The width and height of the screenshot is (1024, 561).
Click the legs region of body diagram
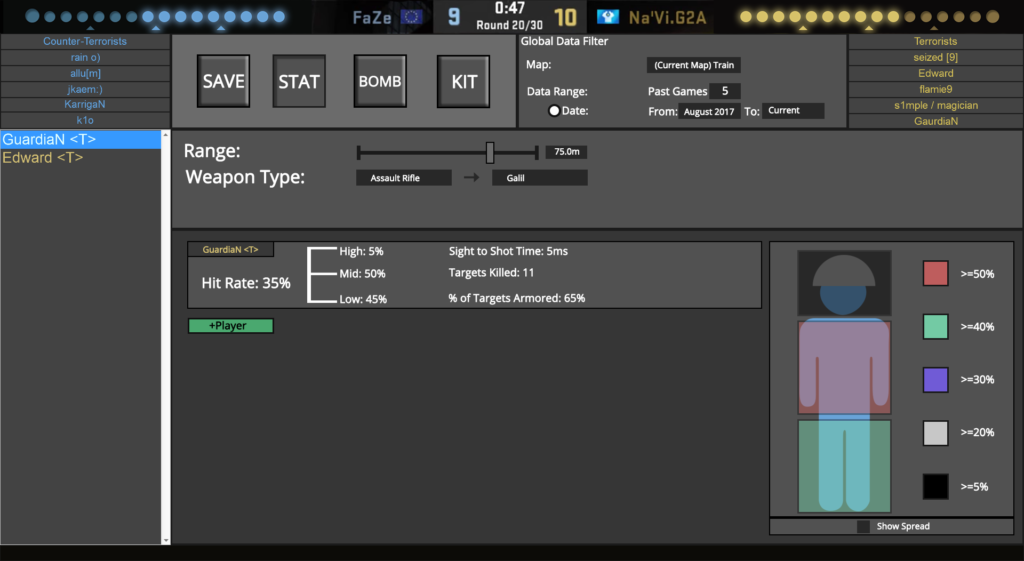coord(844,466)
